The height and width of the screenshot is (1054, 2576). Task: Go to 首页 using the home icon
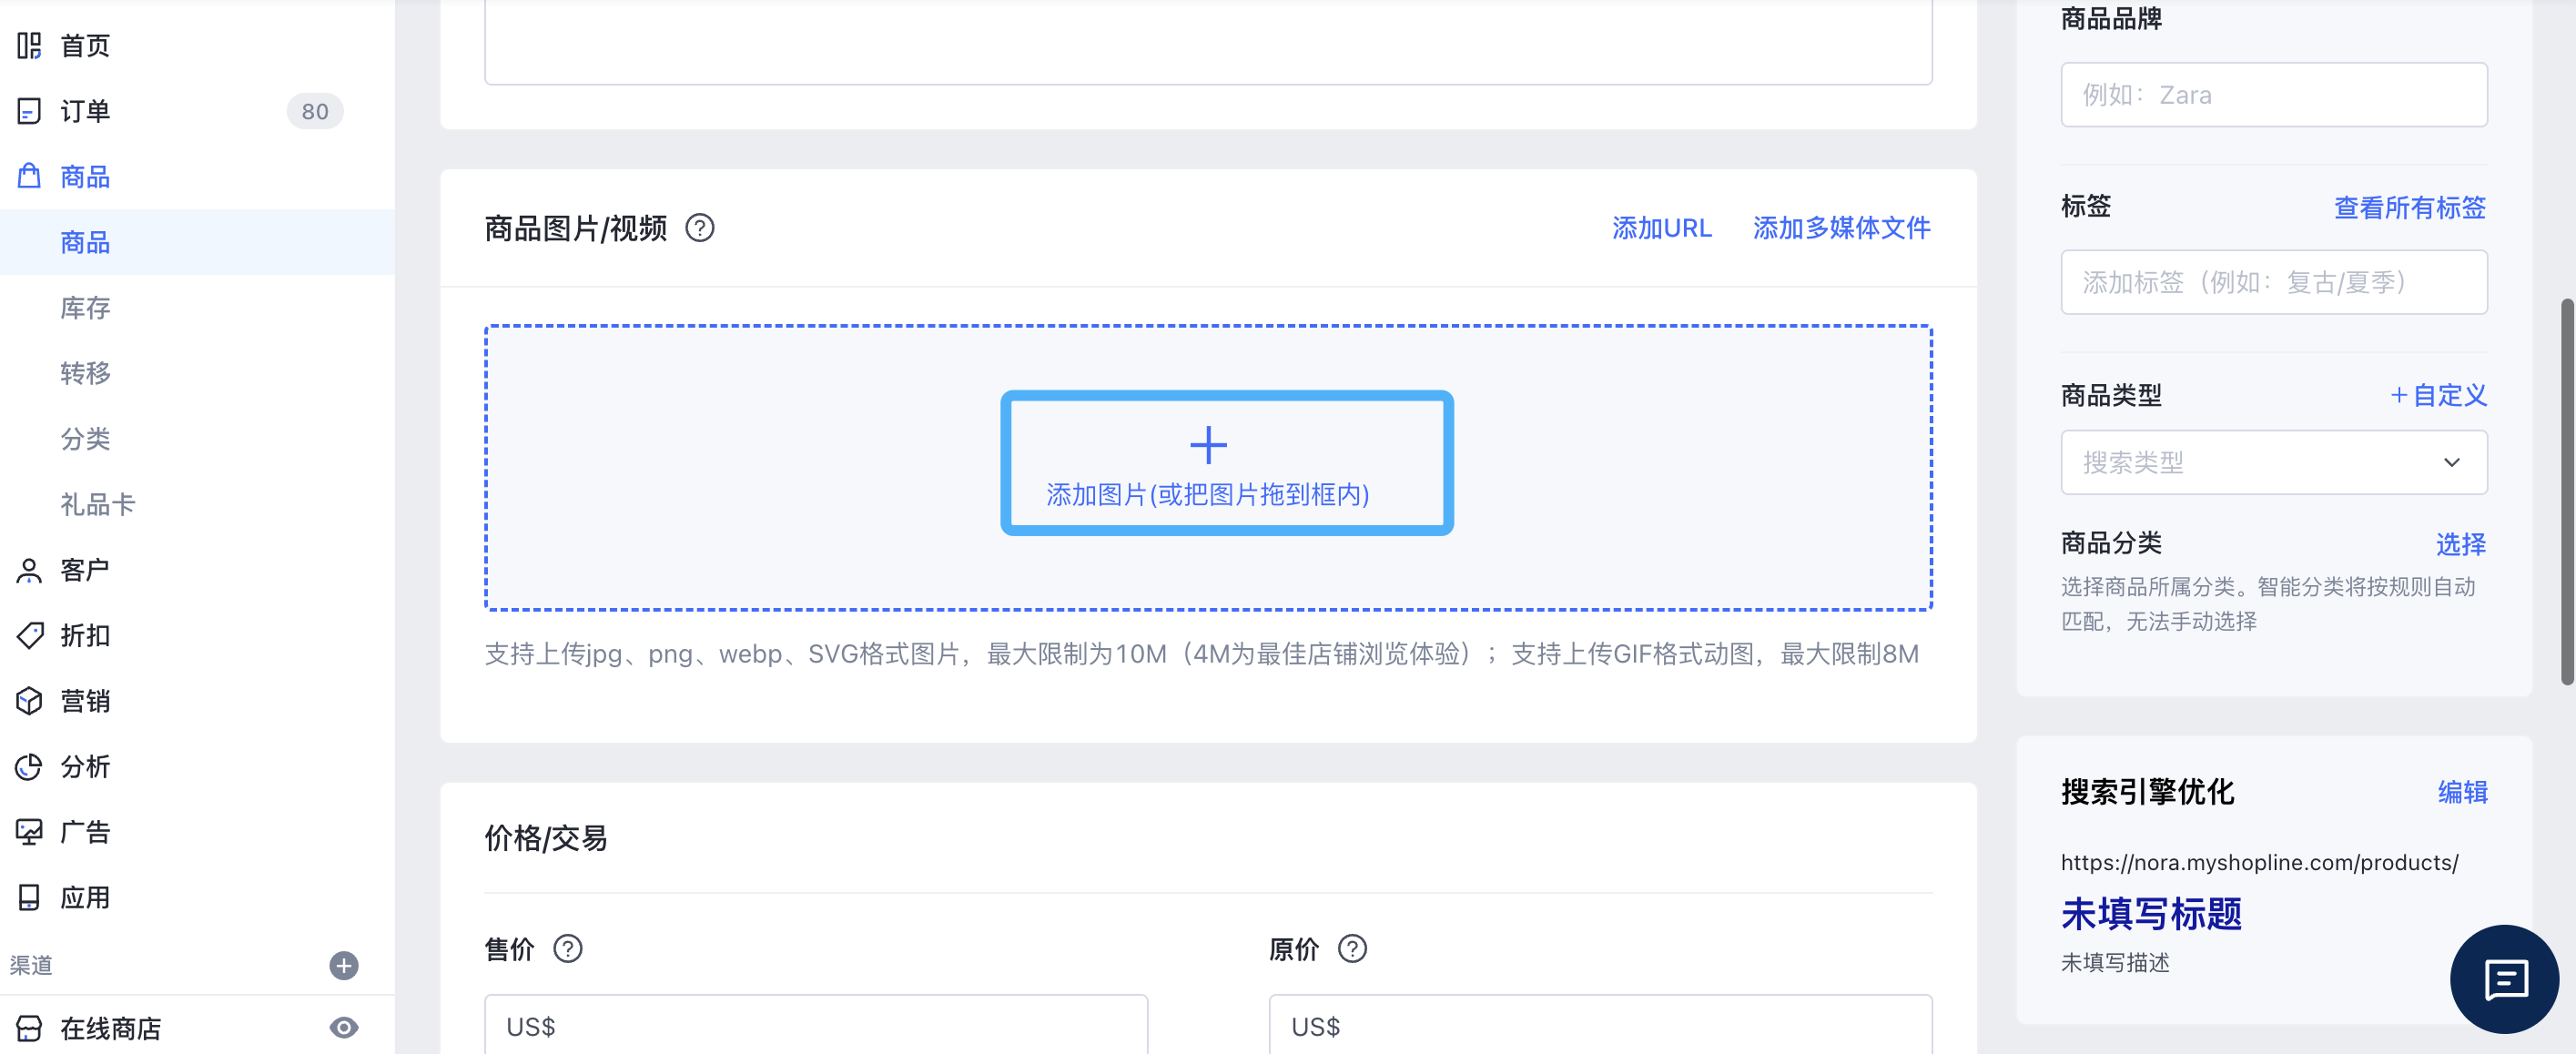coord(28,45)
